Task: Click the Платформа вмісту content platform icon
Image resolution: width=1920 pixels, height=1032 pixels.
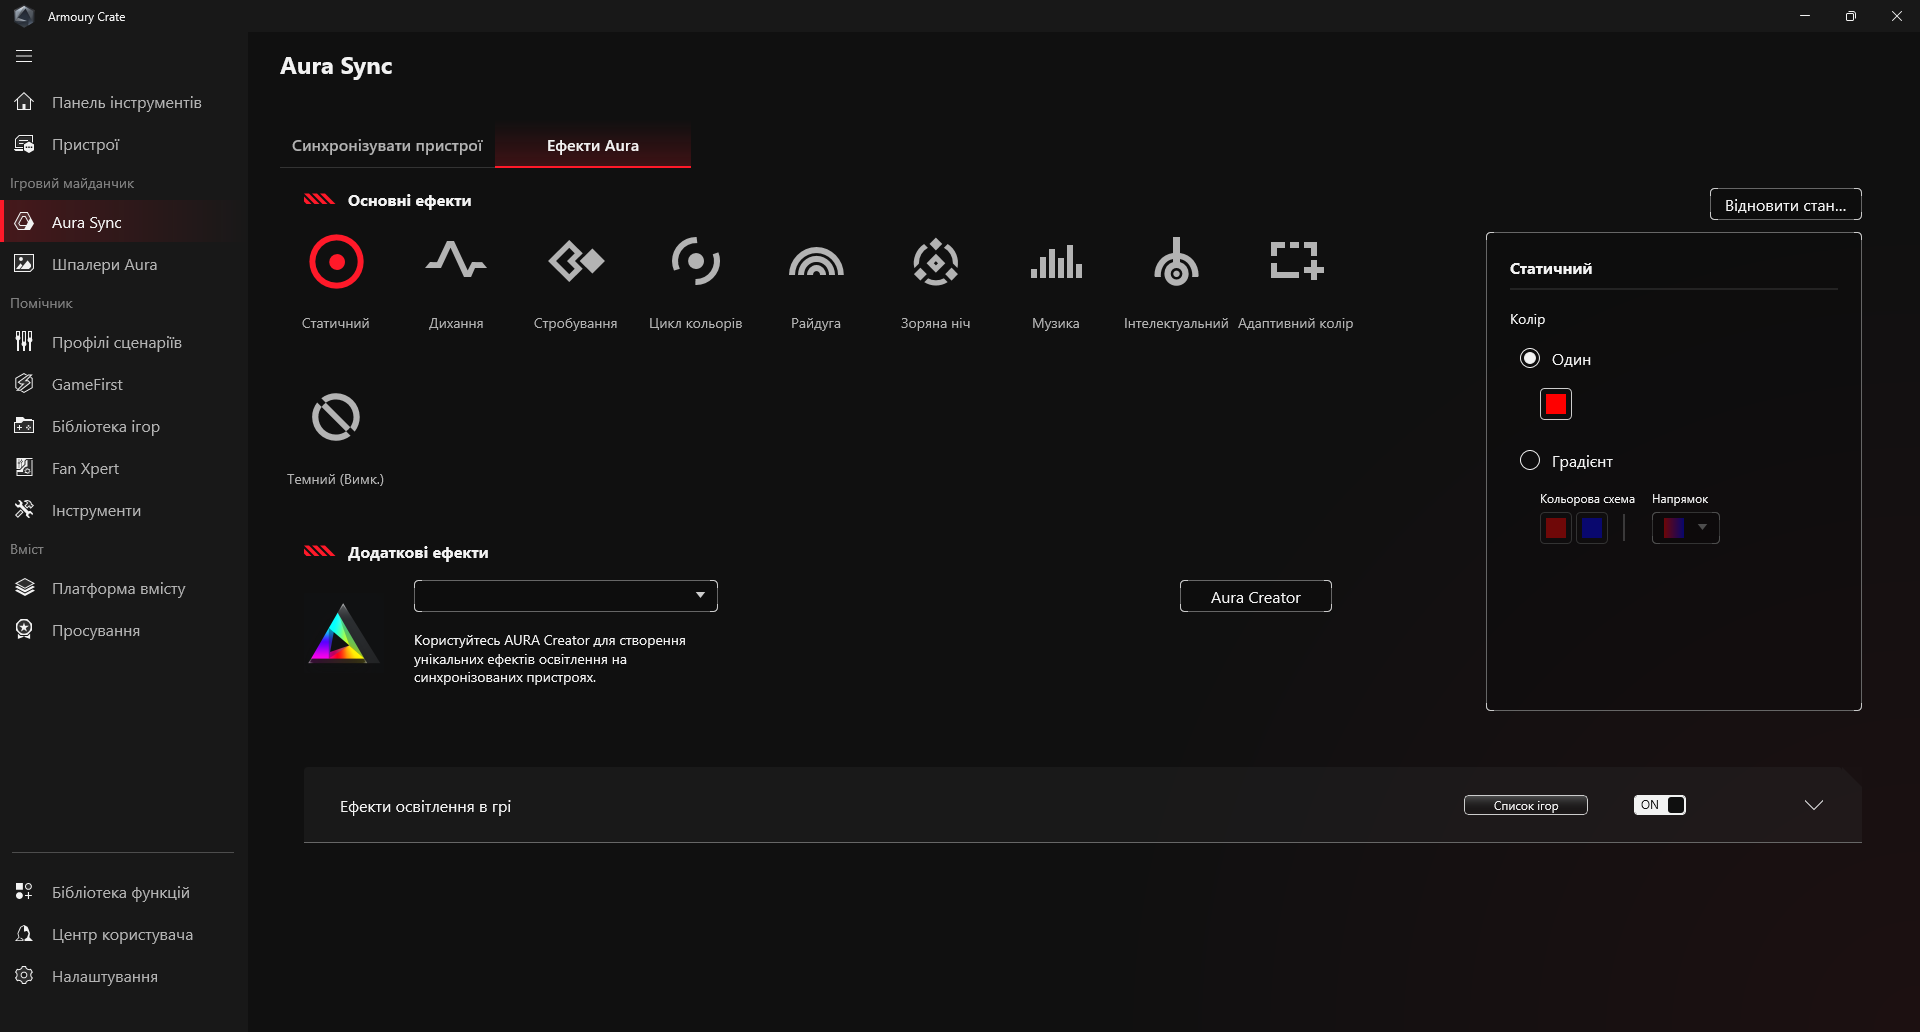Action: (24, 588)
